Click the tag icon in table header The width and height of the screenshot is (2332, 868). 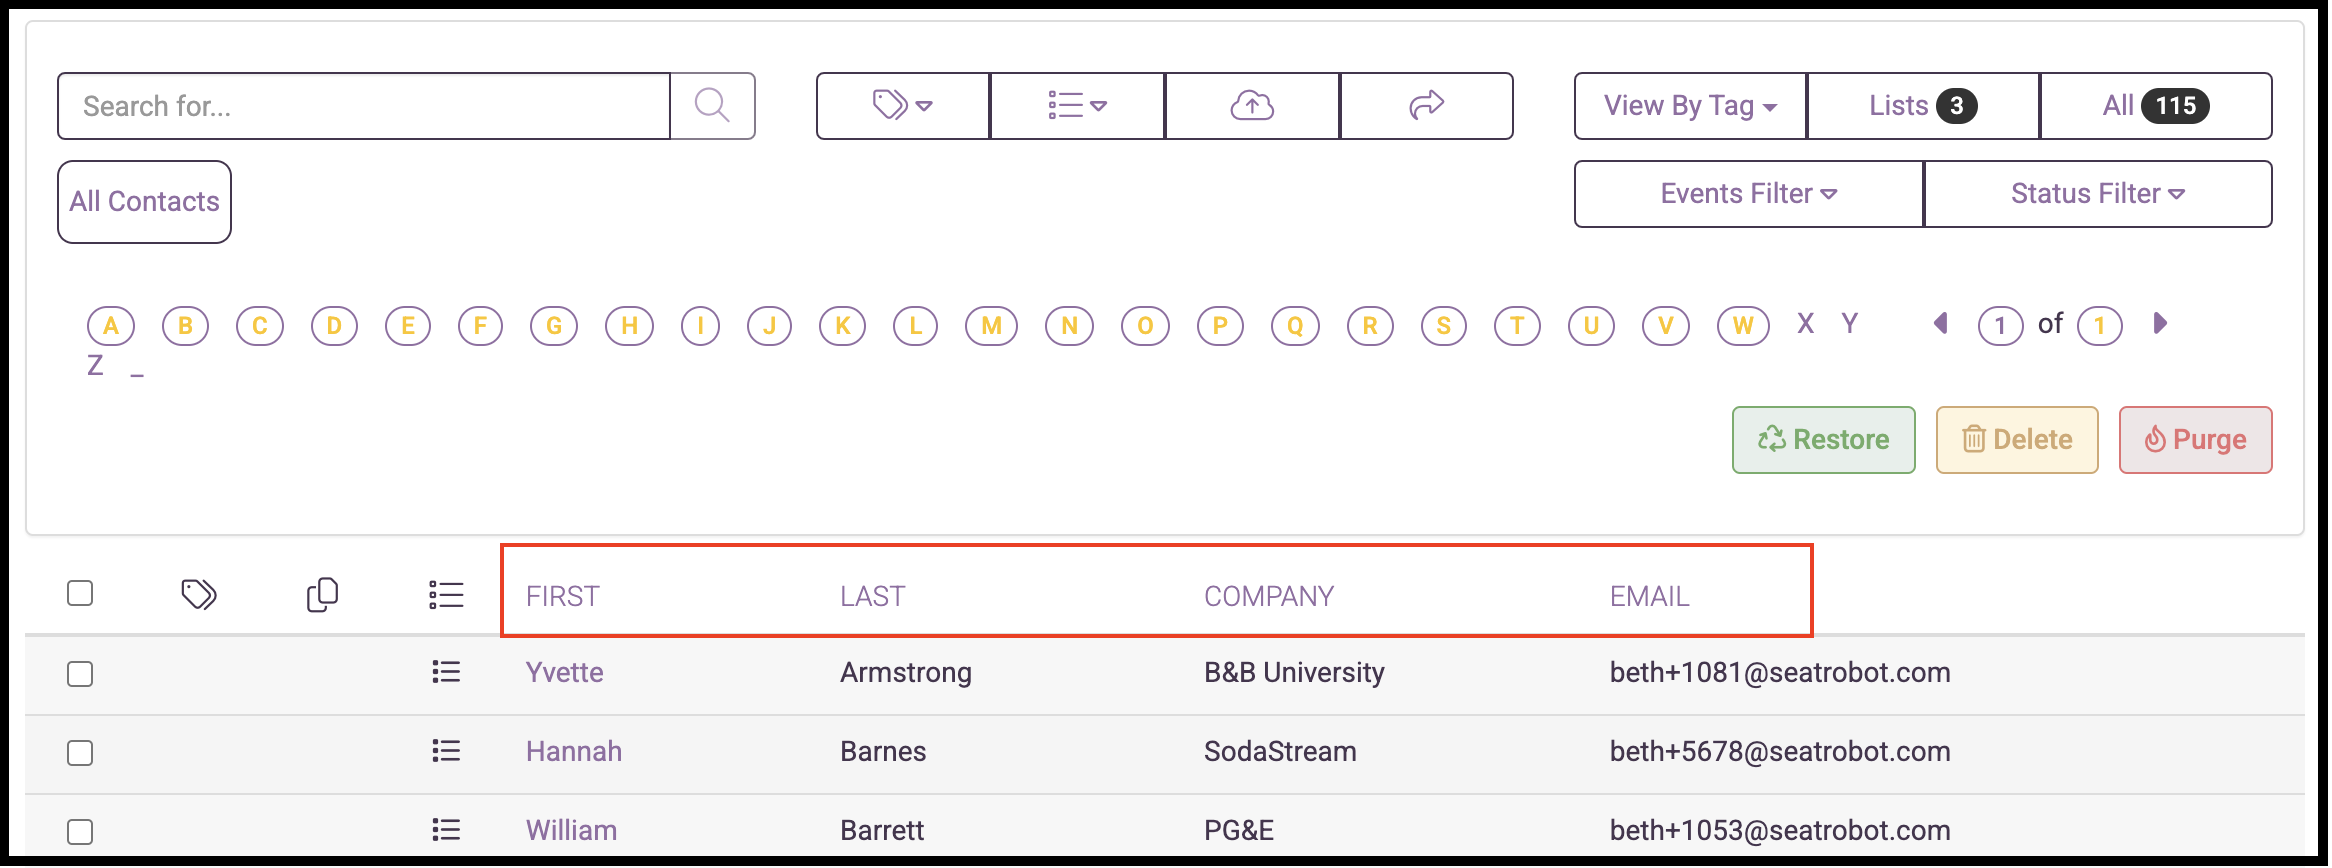point(199,595)
